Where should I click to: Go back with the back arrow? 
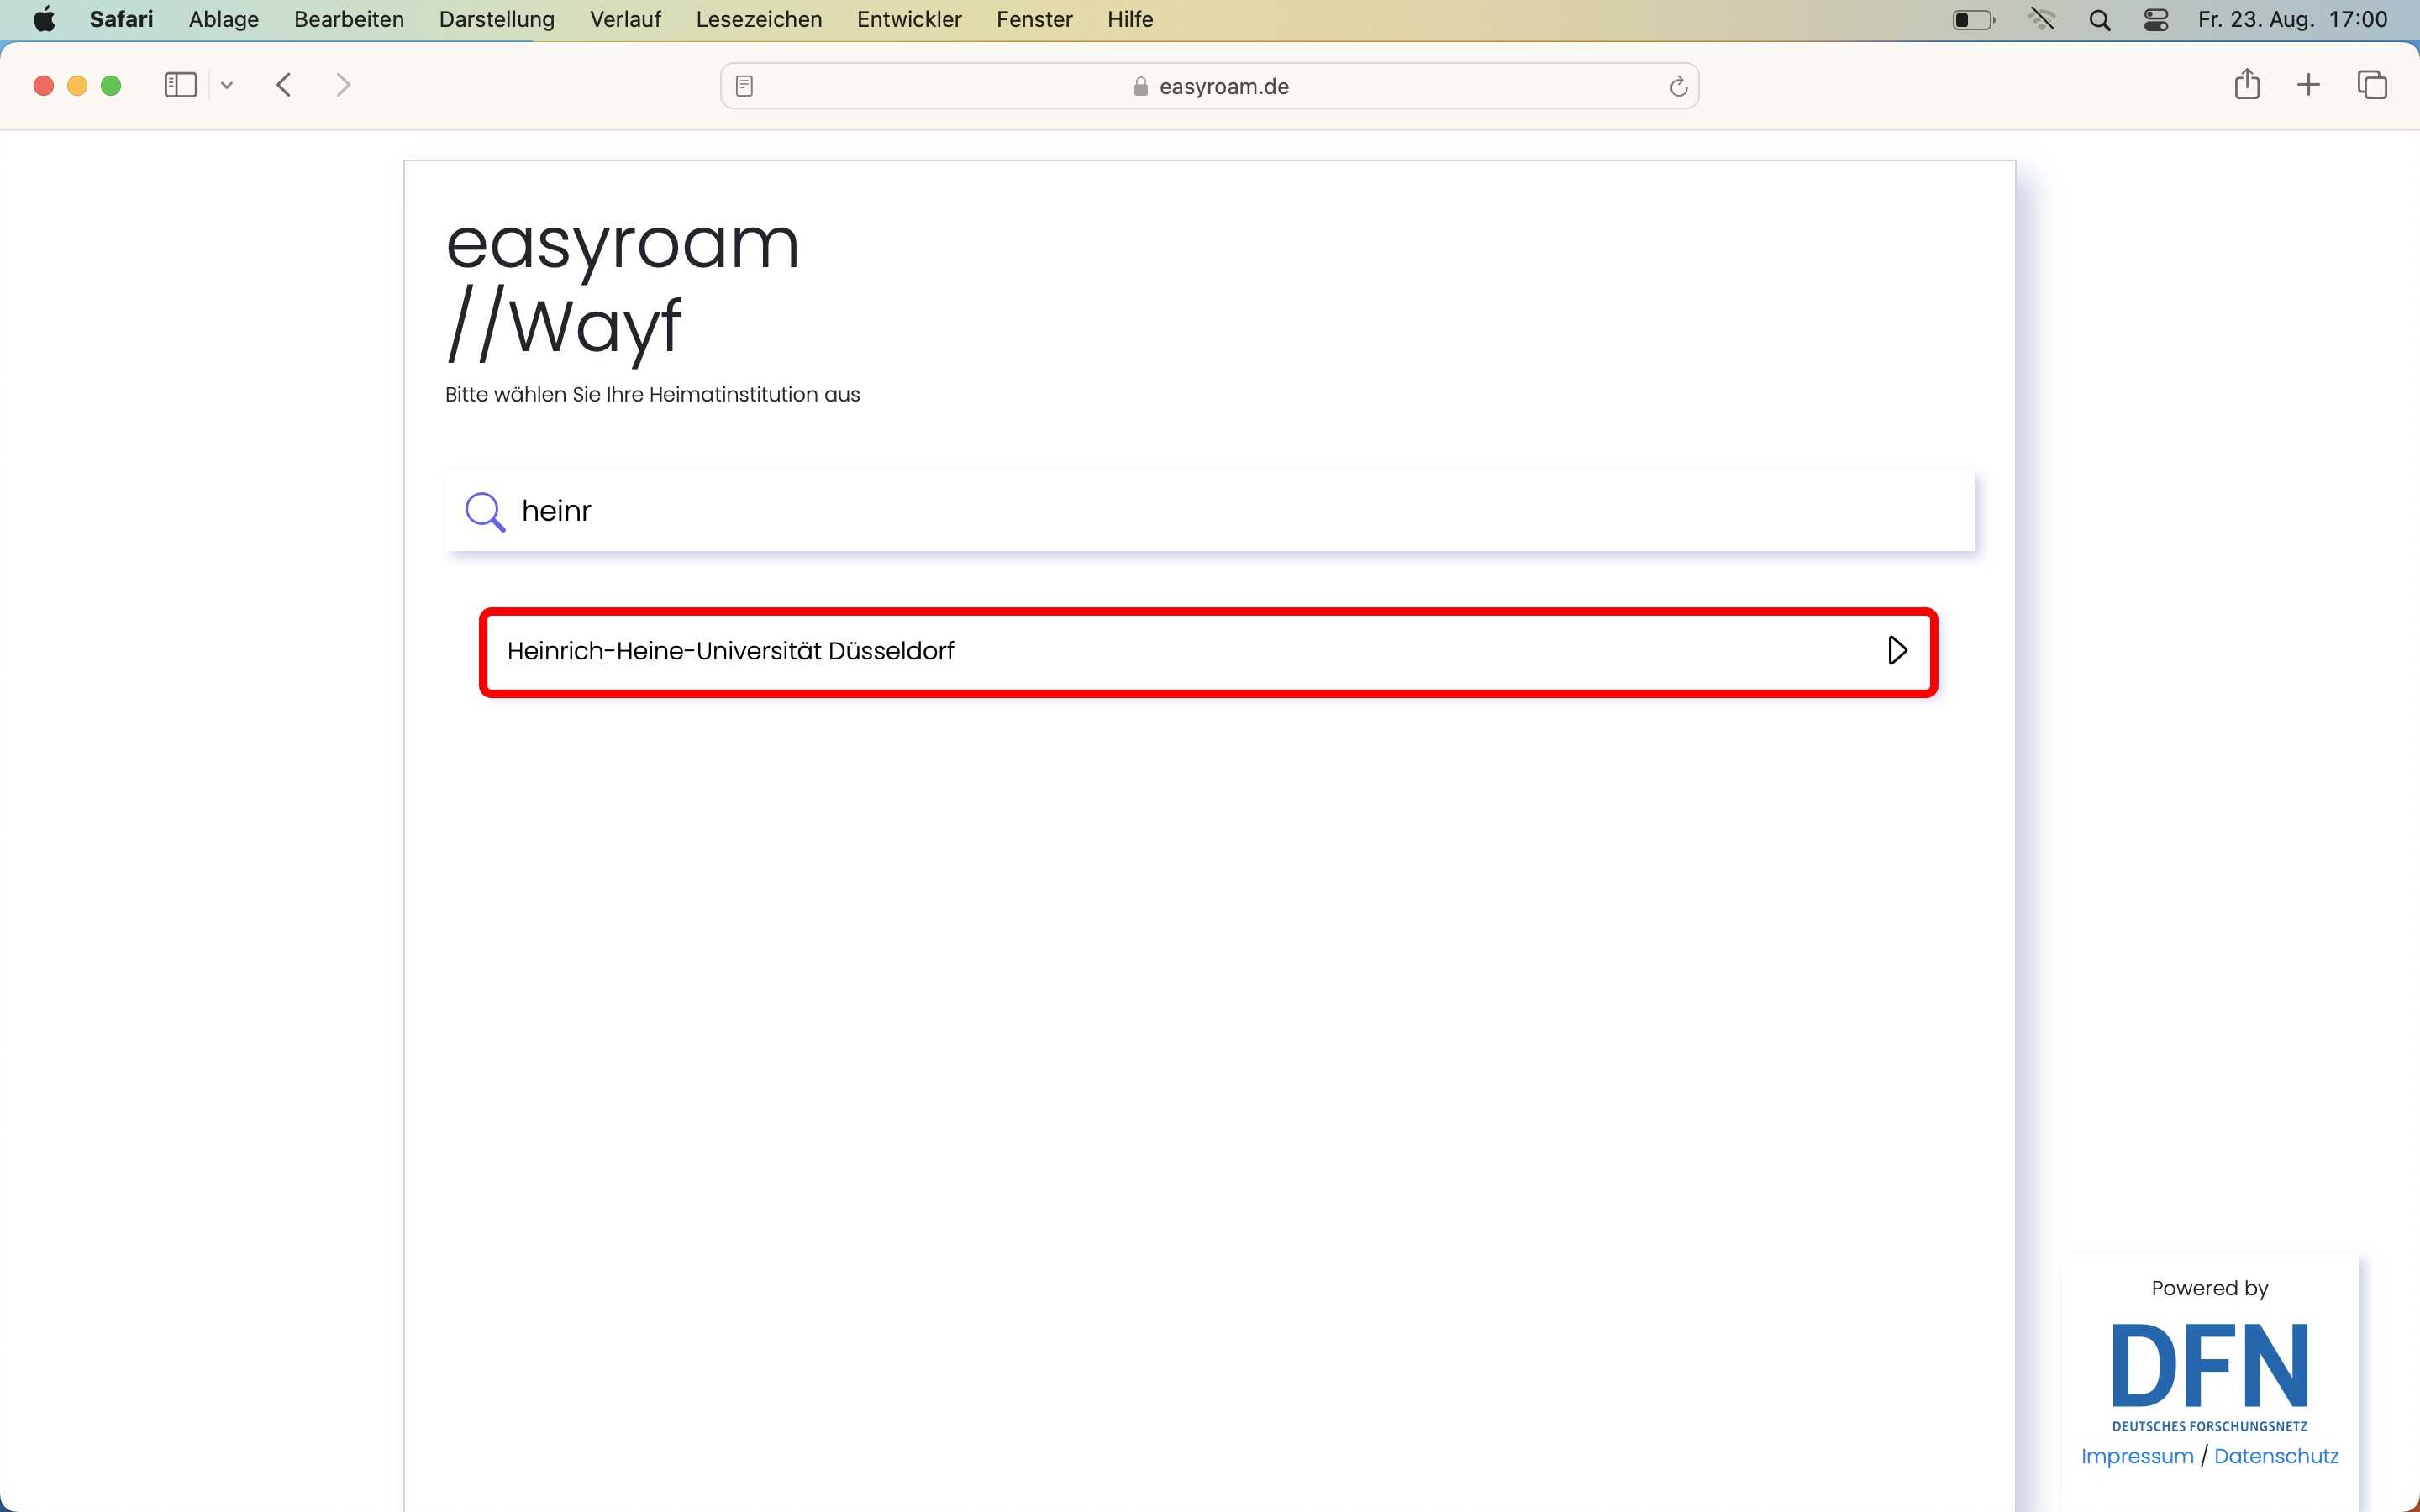(x=284, y=85)
